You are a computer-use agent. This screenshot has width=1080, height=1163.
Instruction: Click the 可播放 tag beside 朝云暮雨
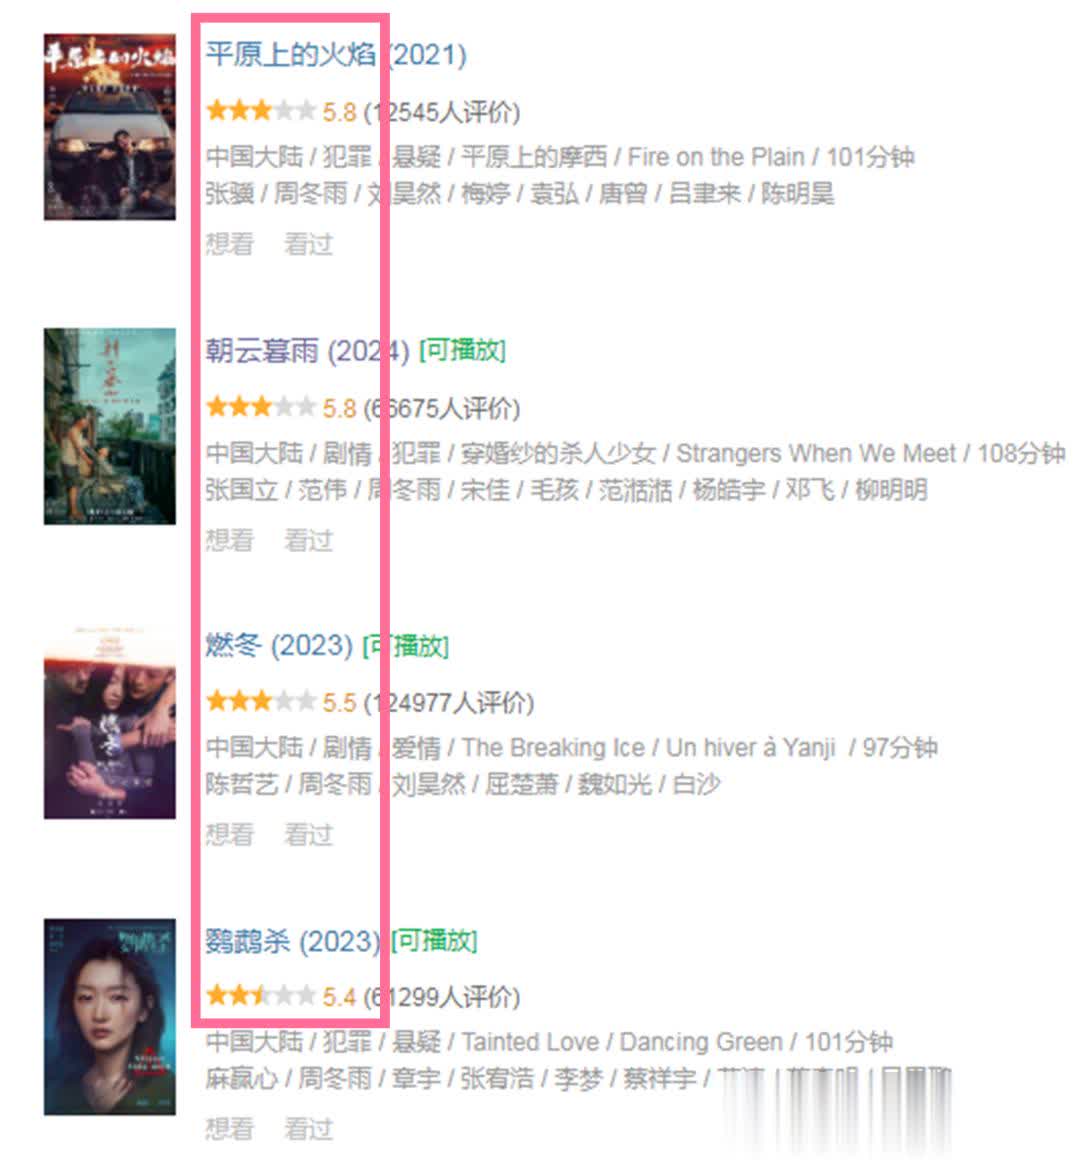click(462, 350)
